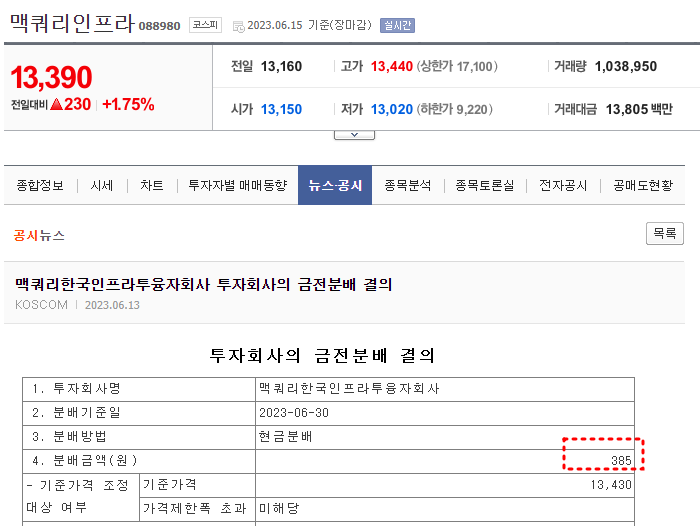This screenshot has height=526, width=700.
Task: Click the base price value 13,430
Action: tap(611, 485)
